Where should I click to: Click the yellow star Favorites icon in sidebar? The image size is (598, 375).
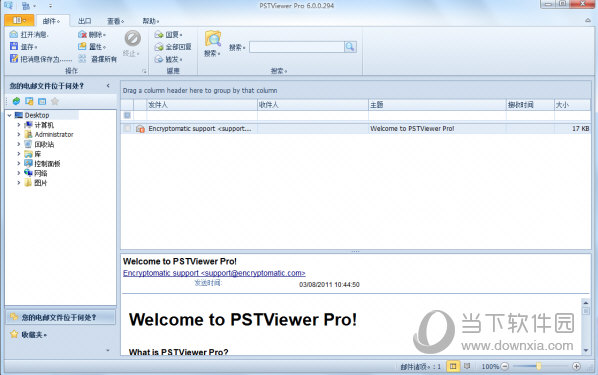[14, 334]
